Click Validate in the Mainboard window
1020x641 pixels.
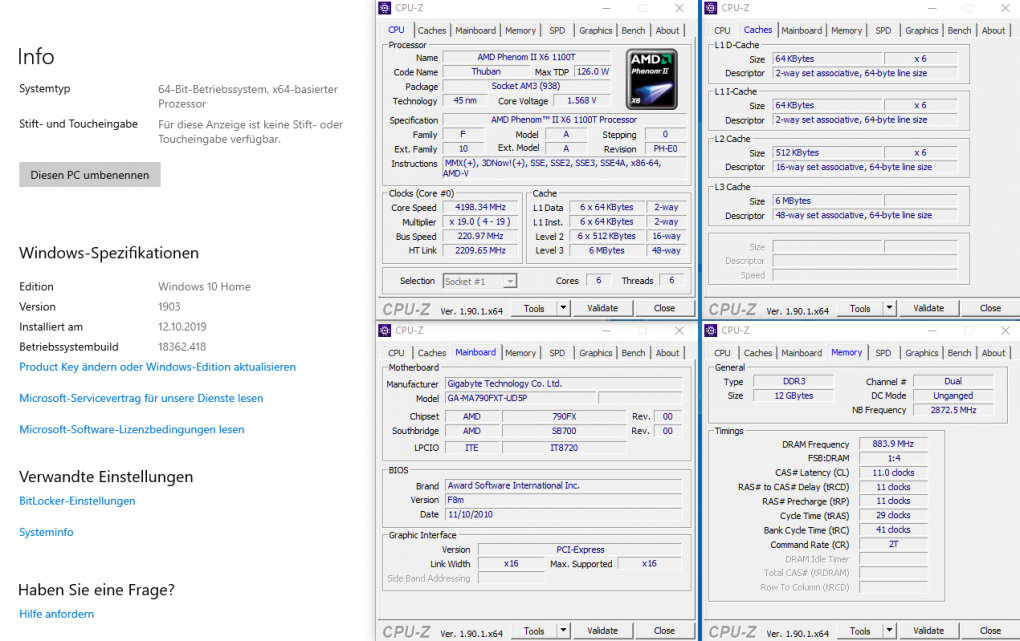coord(602,631)
